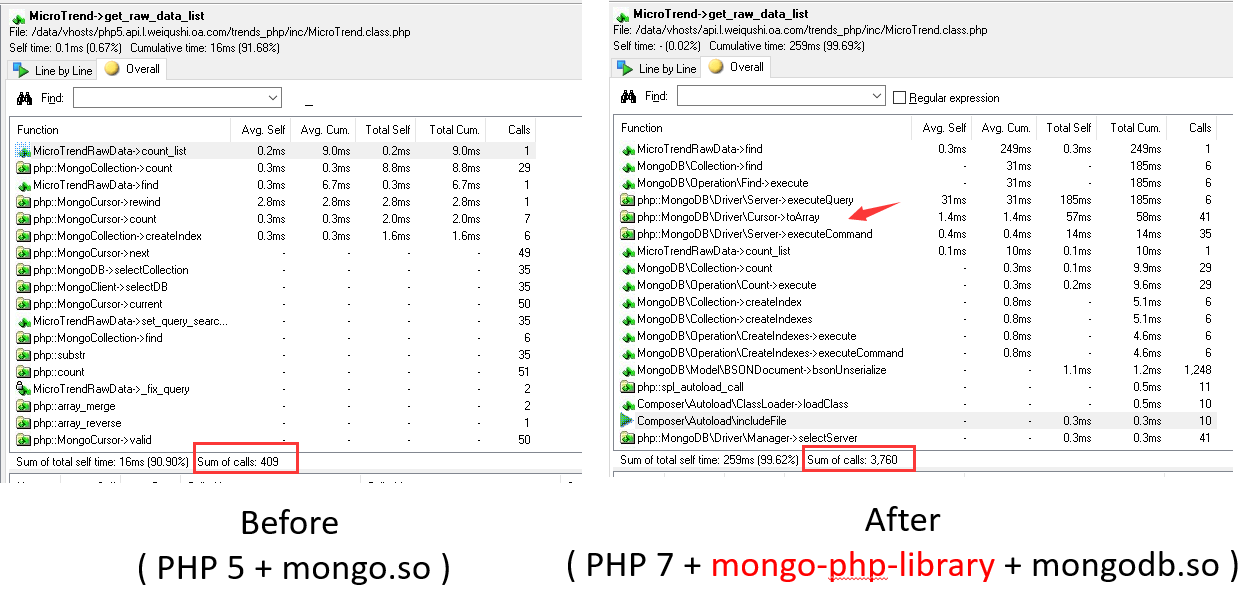The height and width of the screenshot is (589, 1241).
Task: Click the binoculars Find icon in the left panel
Action: tap(25, 98)
